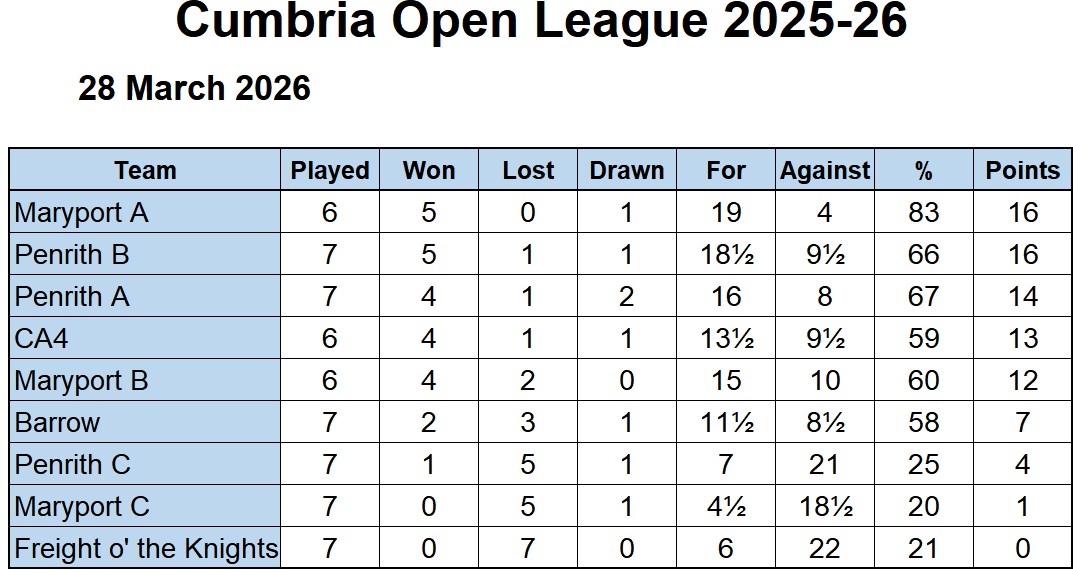1073x572 pixels.
Task: Click the Won column header
Action: 429,170
